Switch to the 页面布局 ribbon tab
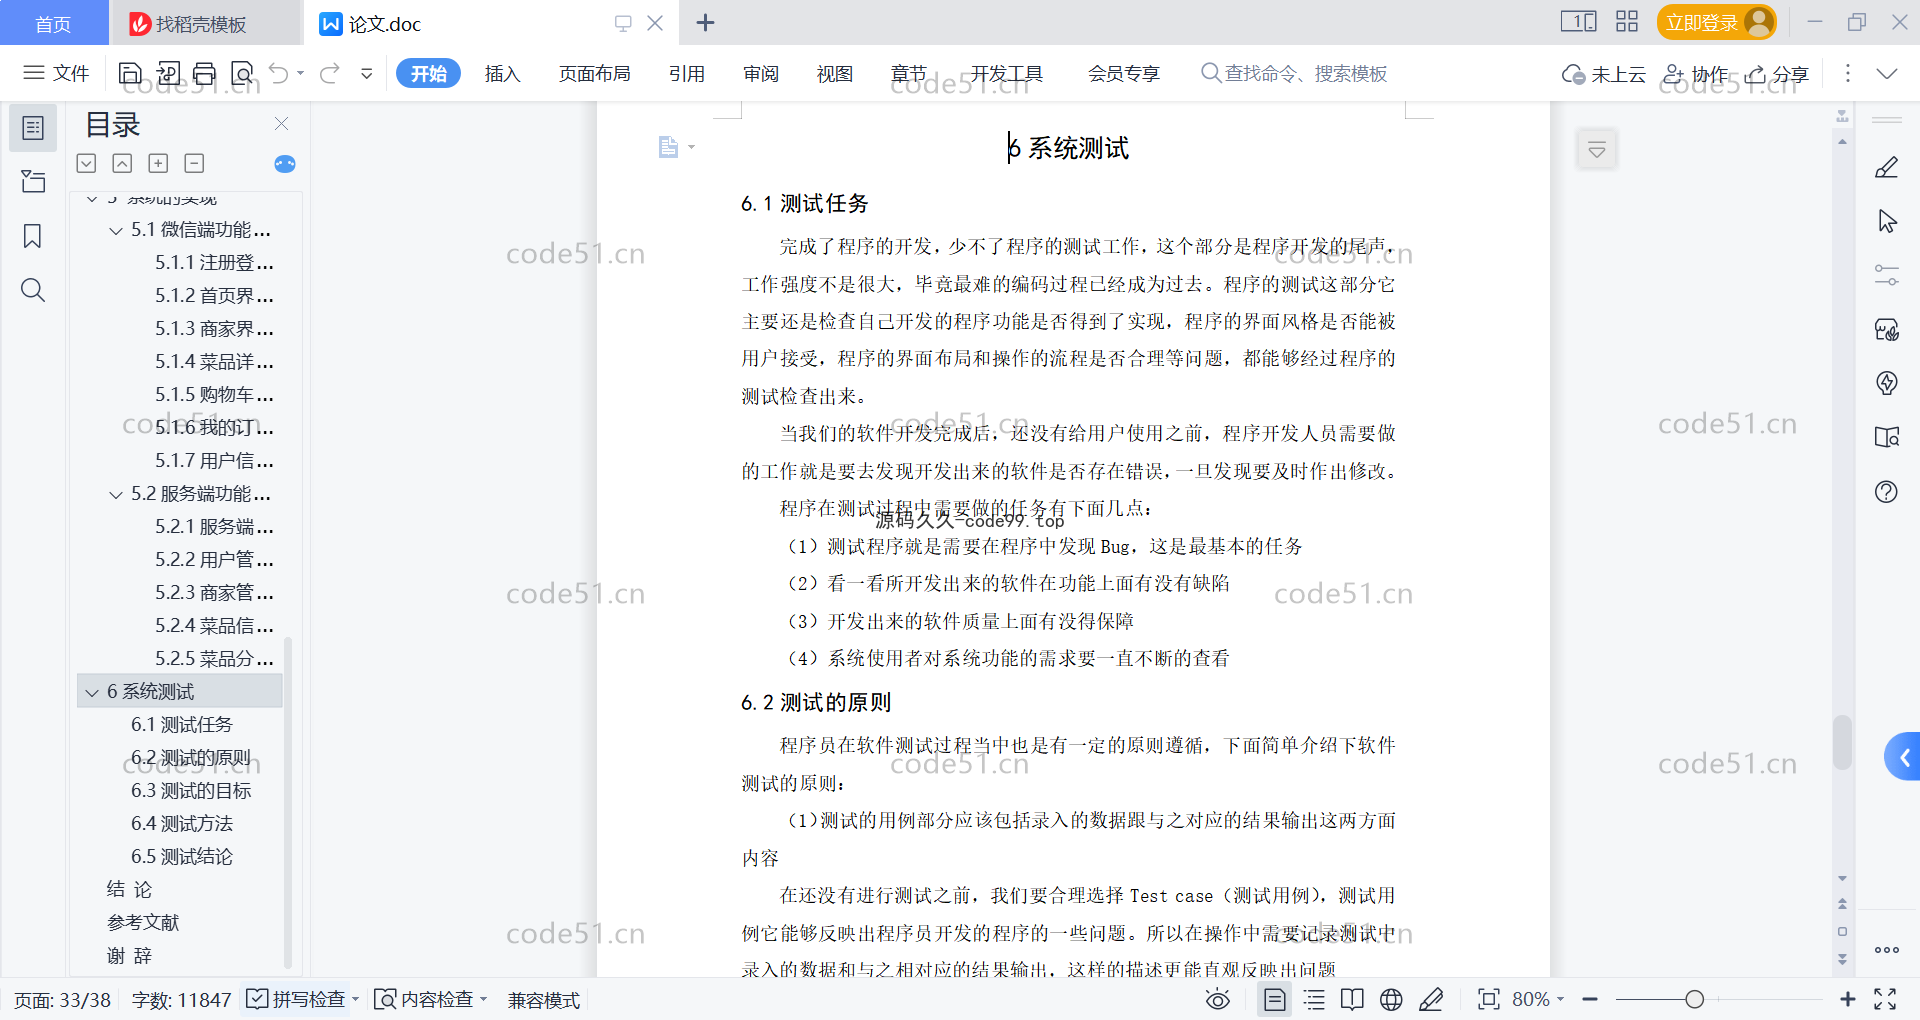1920x1020 pixels. pyautogui.click(x=594, y=73)
